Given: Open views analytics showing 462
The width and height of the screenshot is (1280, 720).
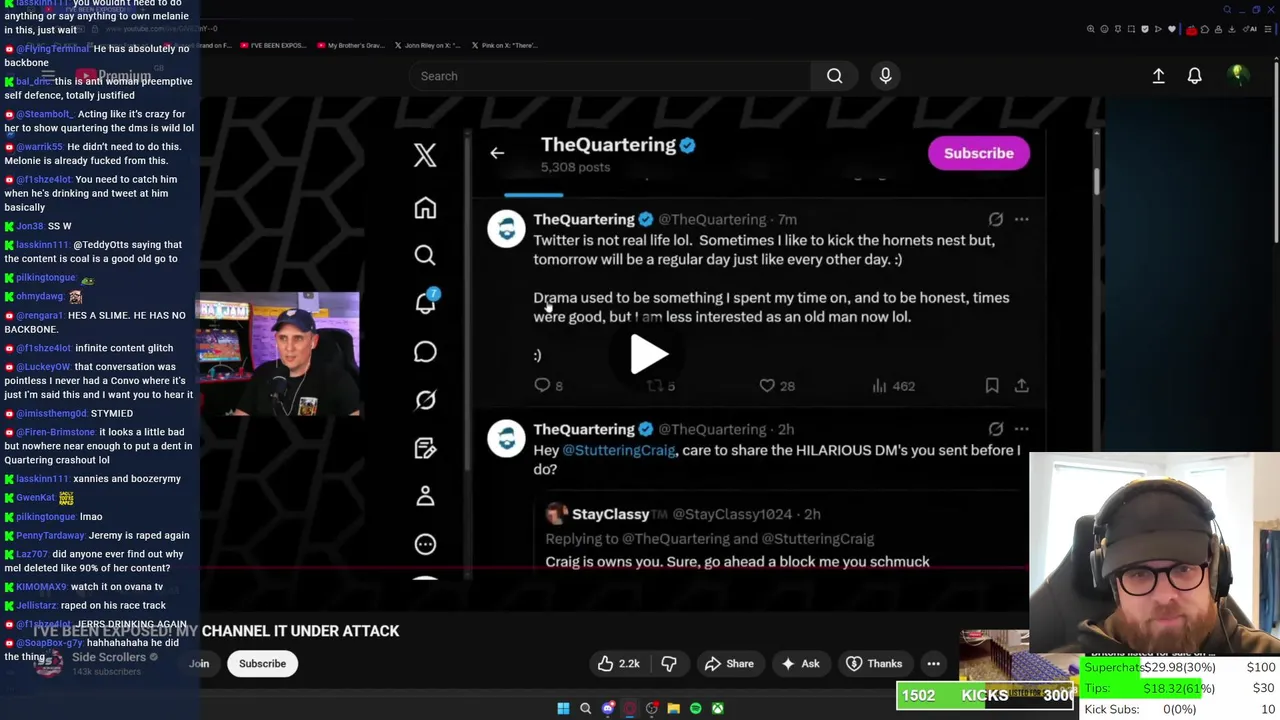Looking at the screenshot, I should point(892,385).
